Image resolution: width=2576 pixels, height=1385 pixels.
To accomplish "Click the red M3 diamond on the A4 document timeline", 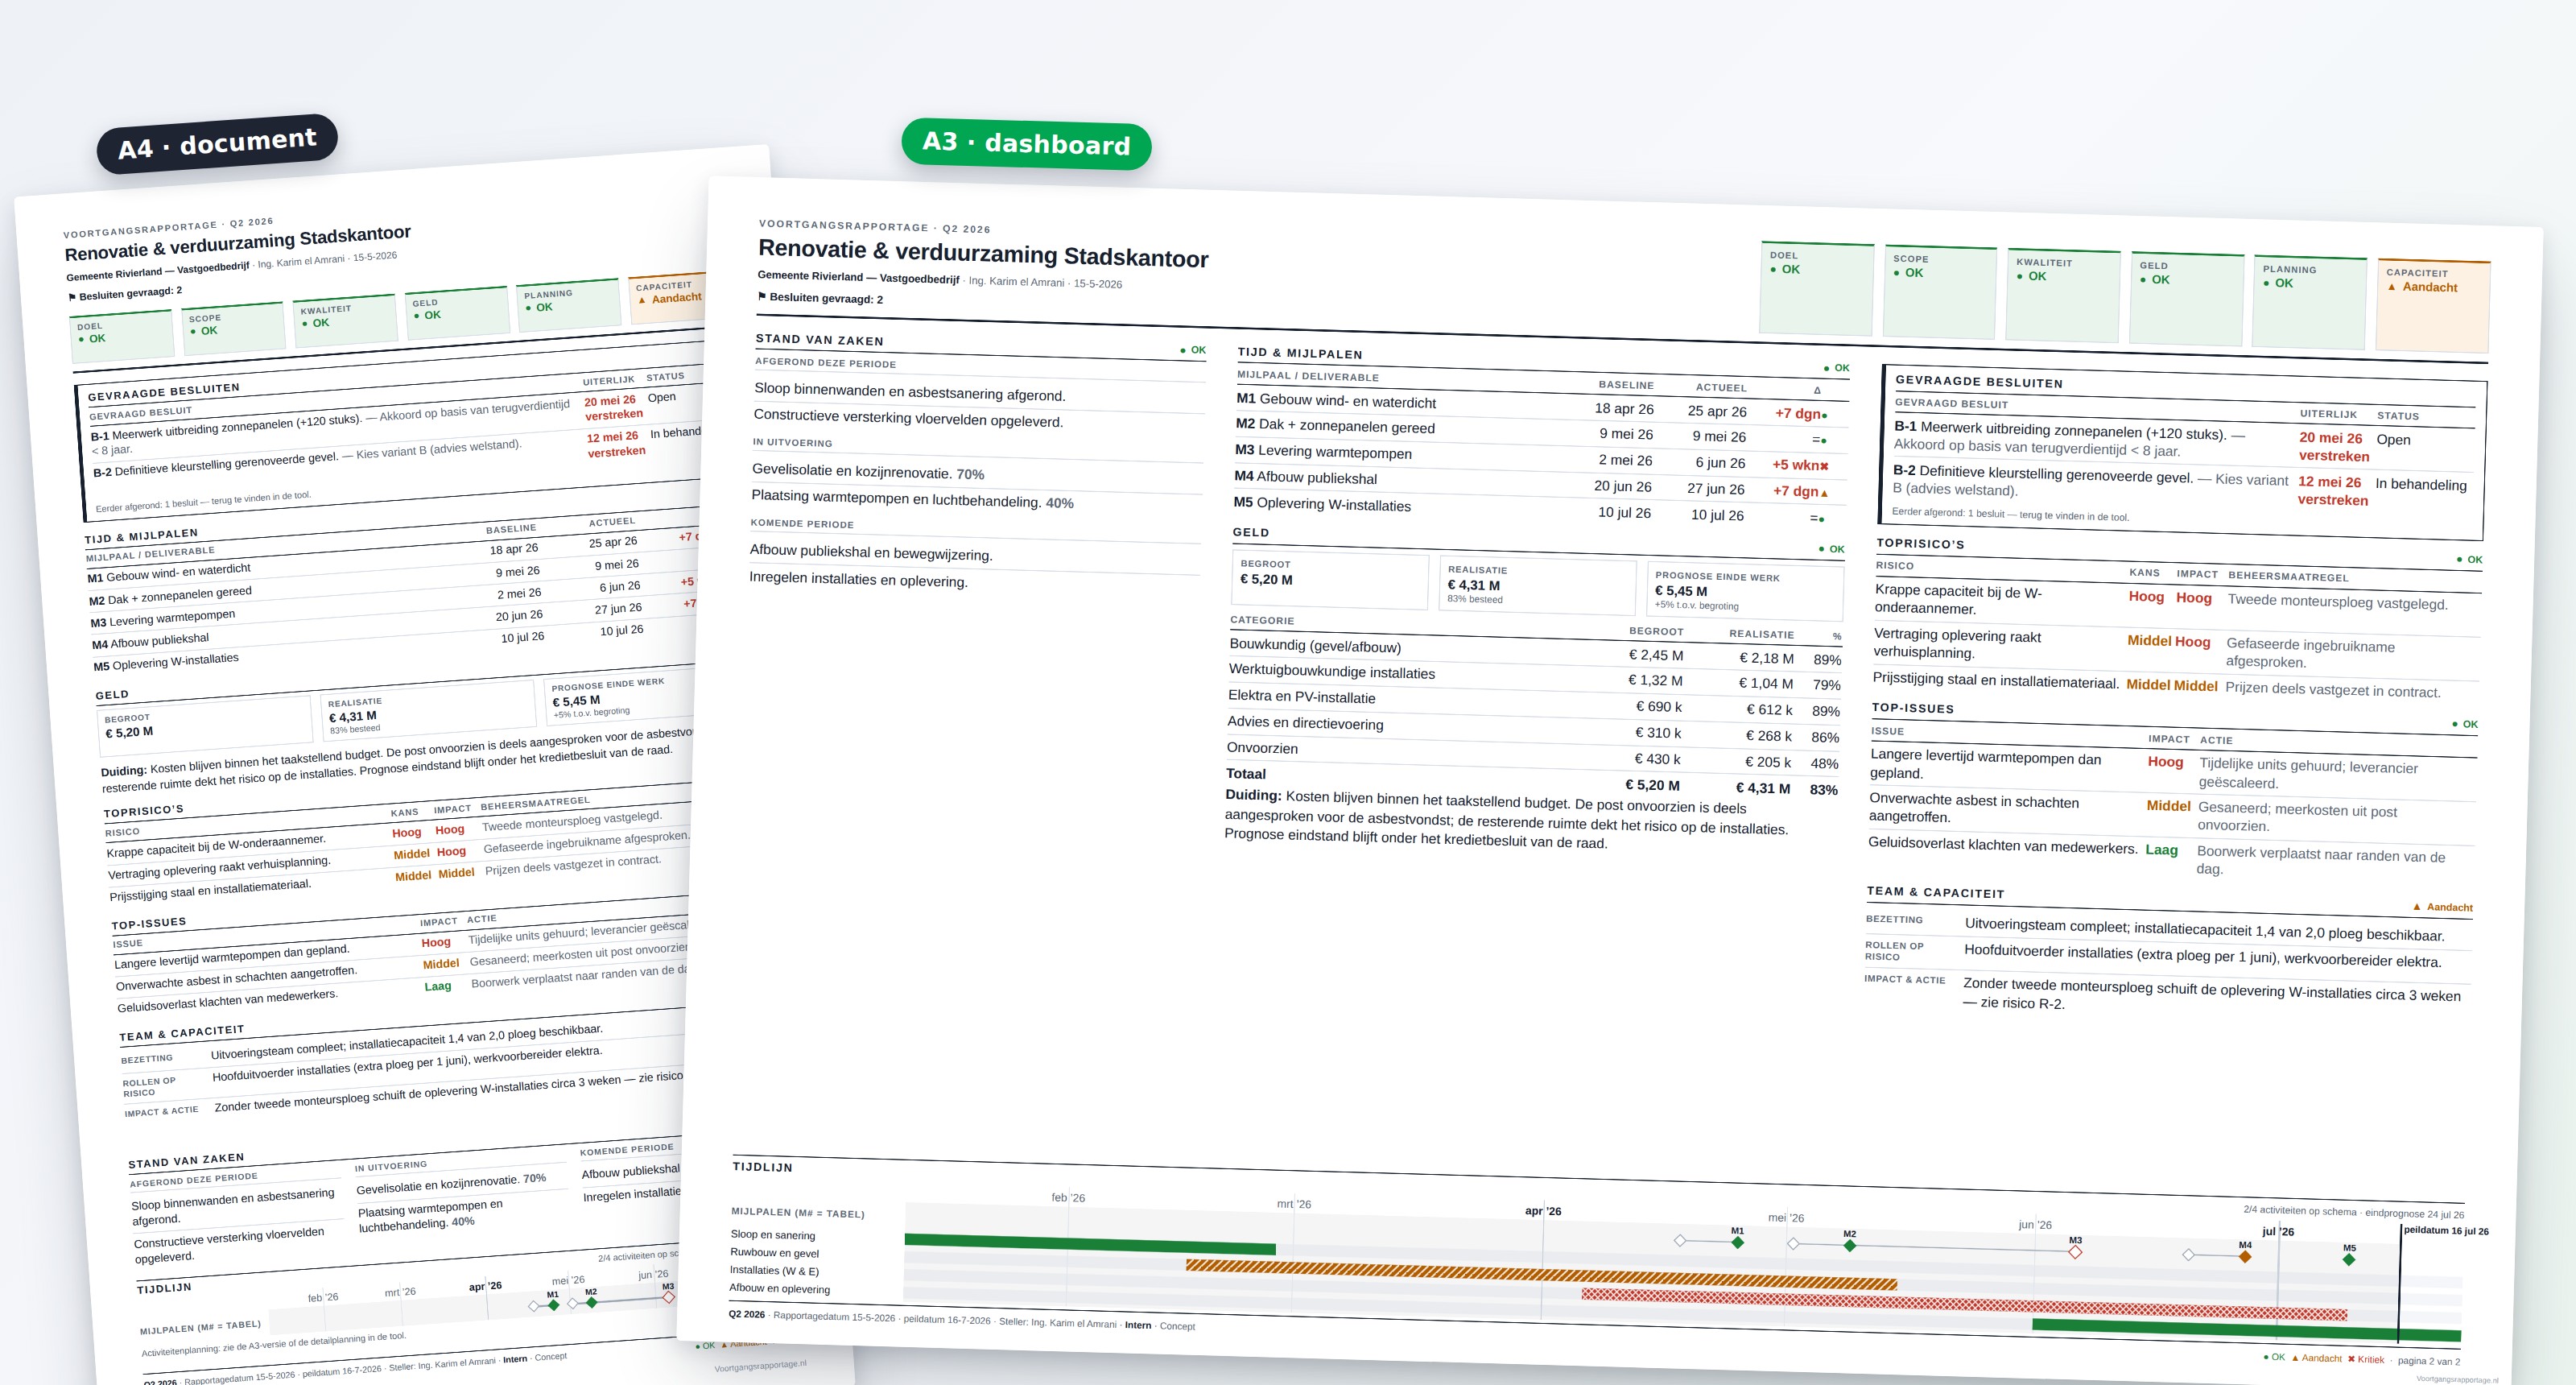I will 668,1297.
